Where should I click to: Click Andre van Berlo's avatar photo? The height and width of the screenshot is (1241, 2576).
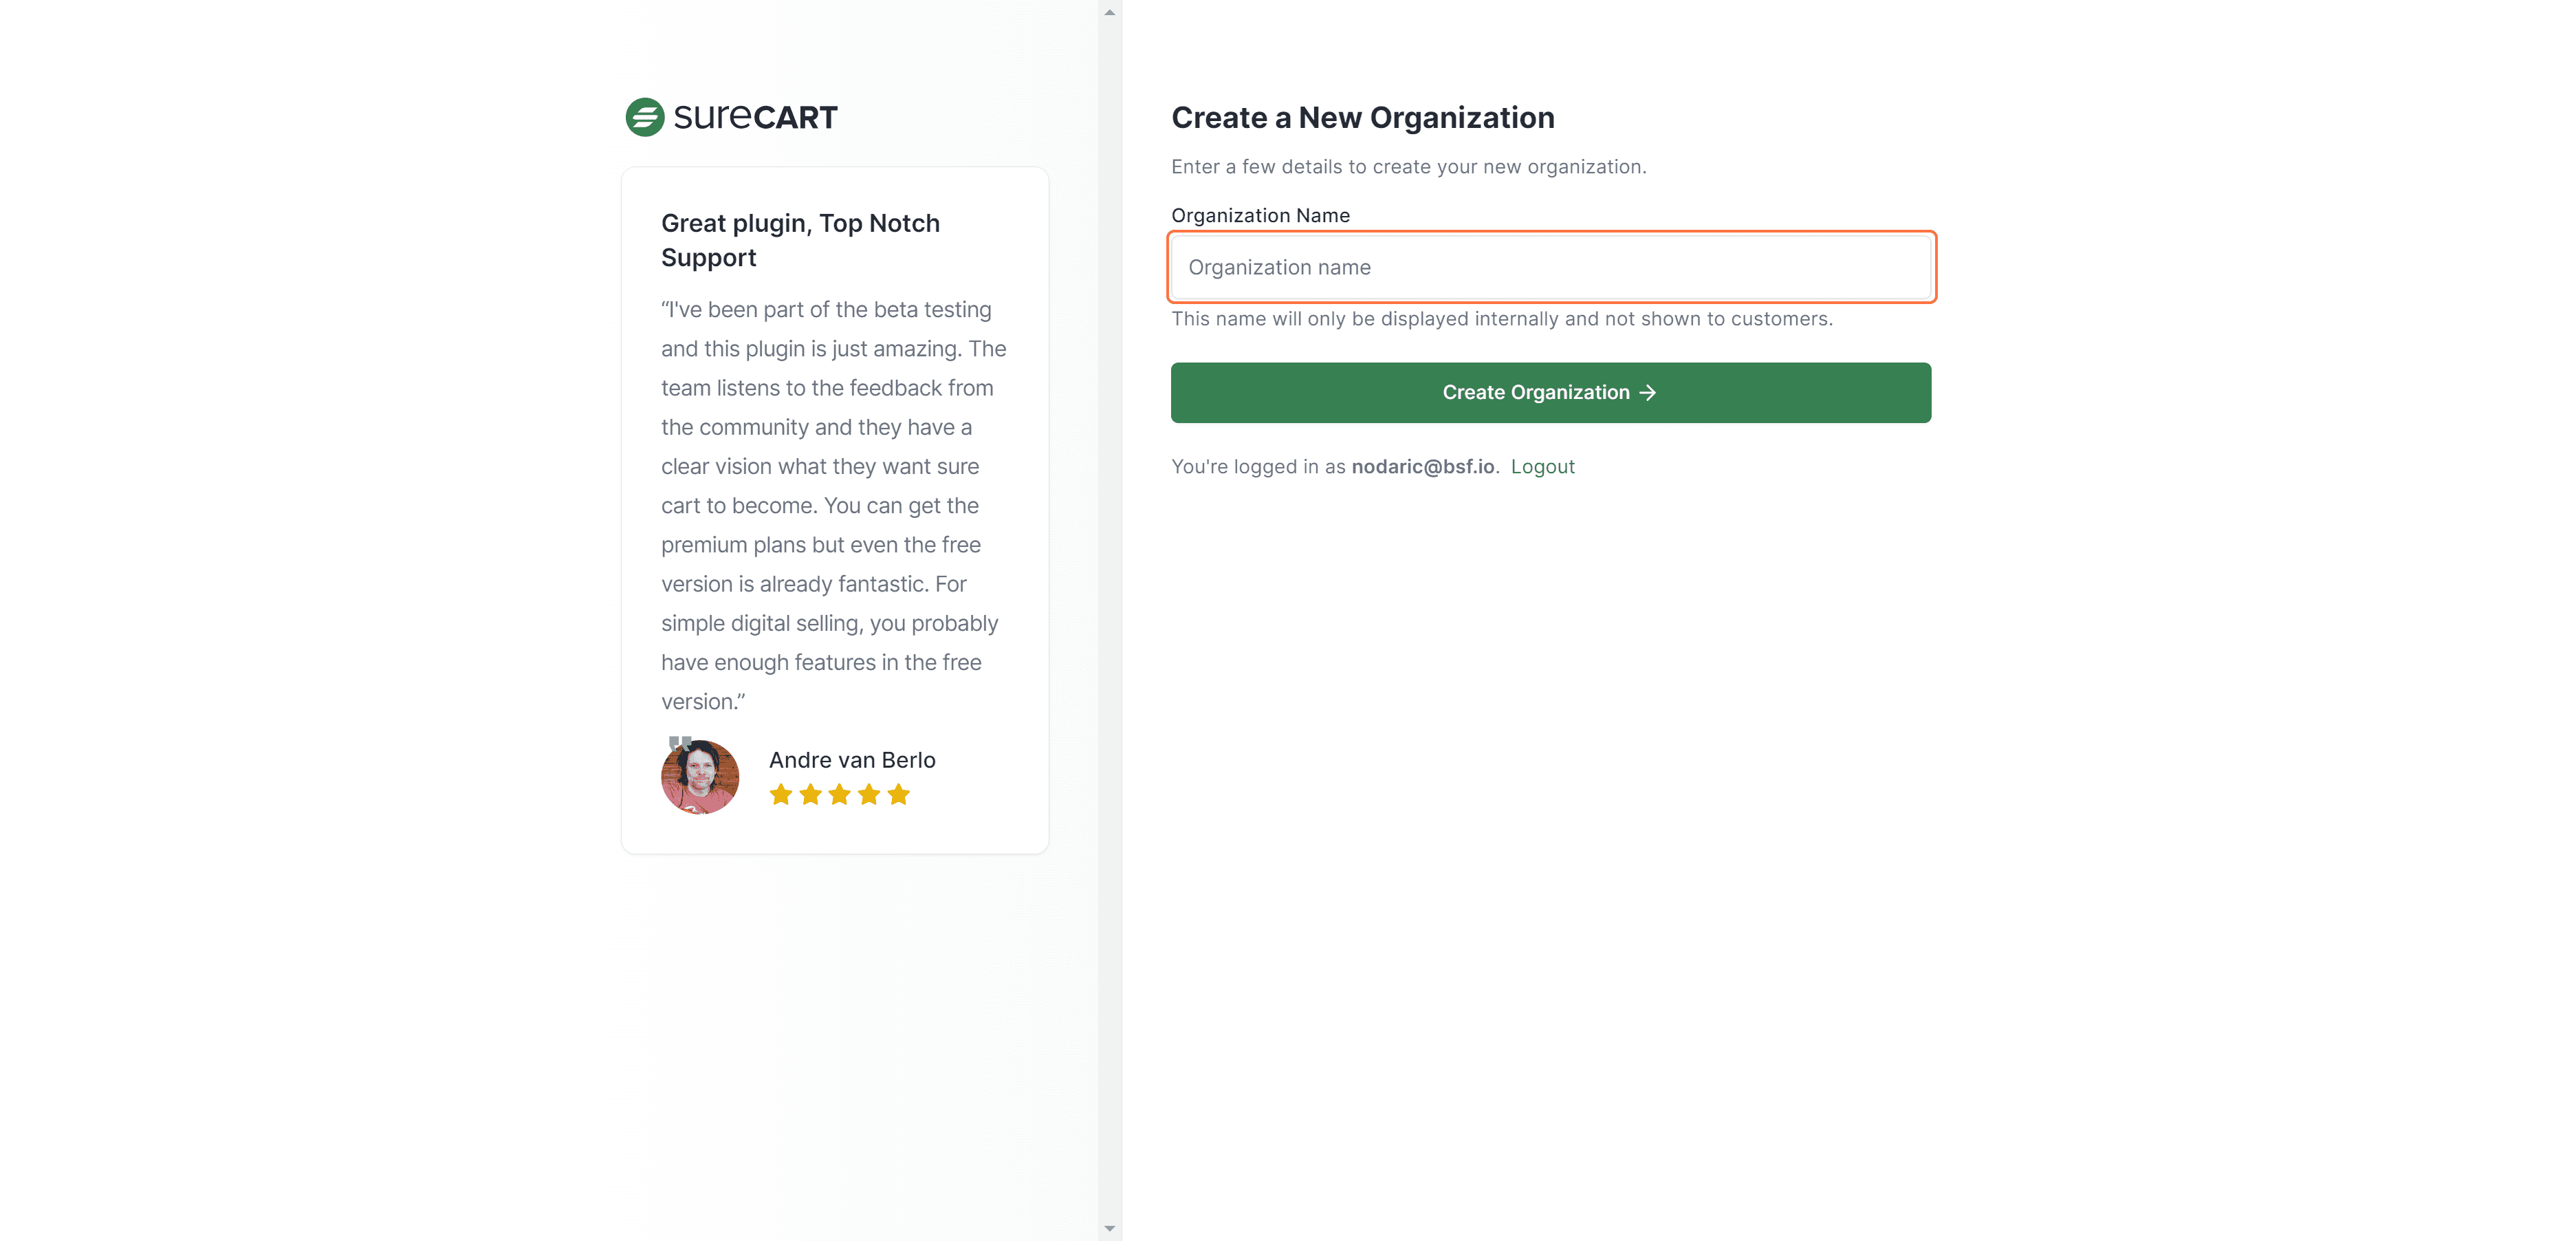click(700, 778)
